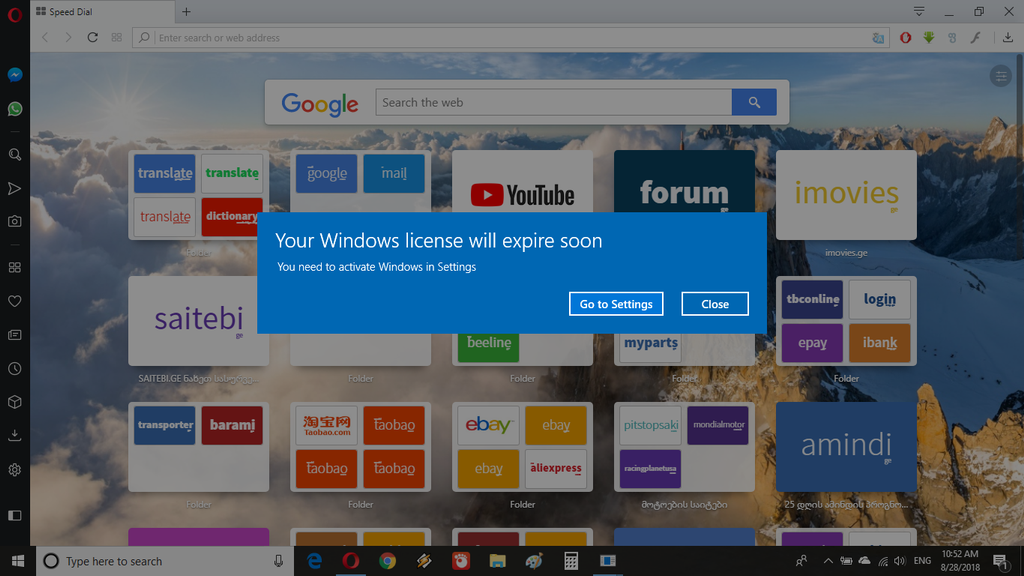Click the Google search the web field

tap(554, 103)
